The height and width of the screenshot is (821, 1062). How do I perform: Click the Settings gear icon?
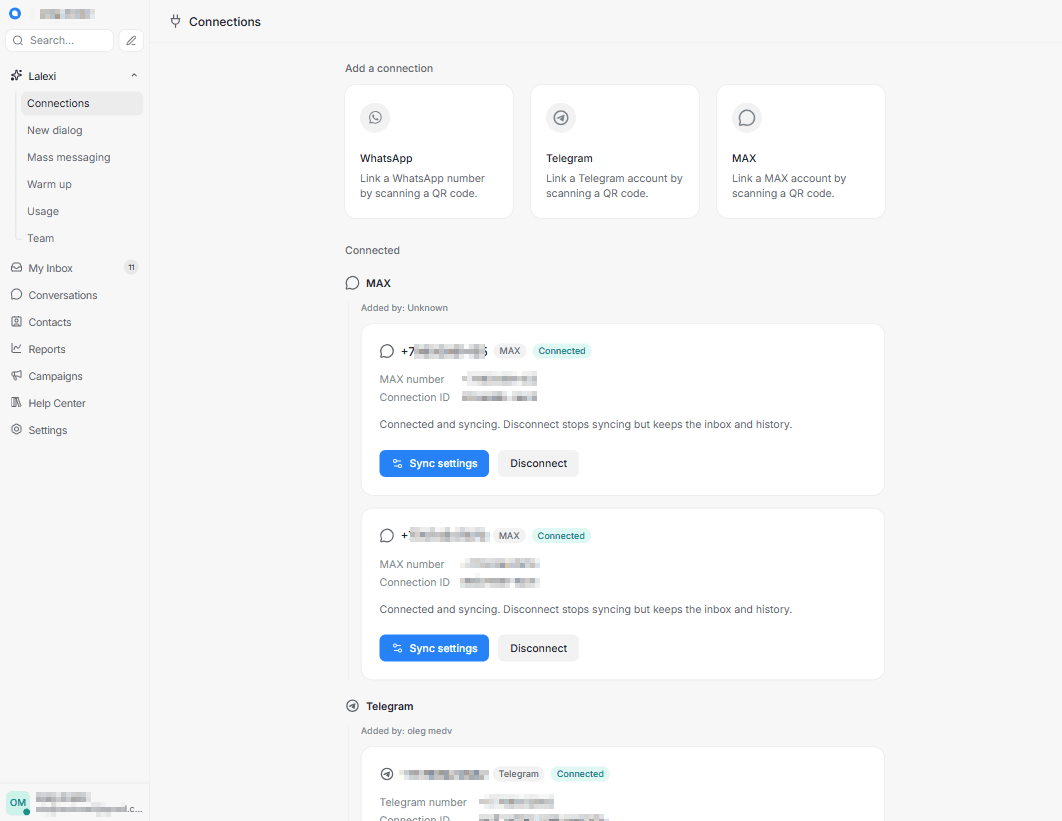coord(17,429)
